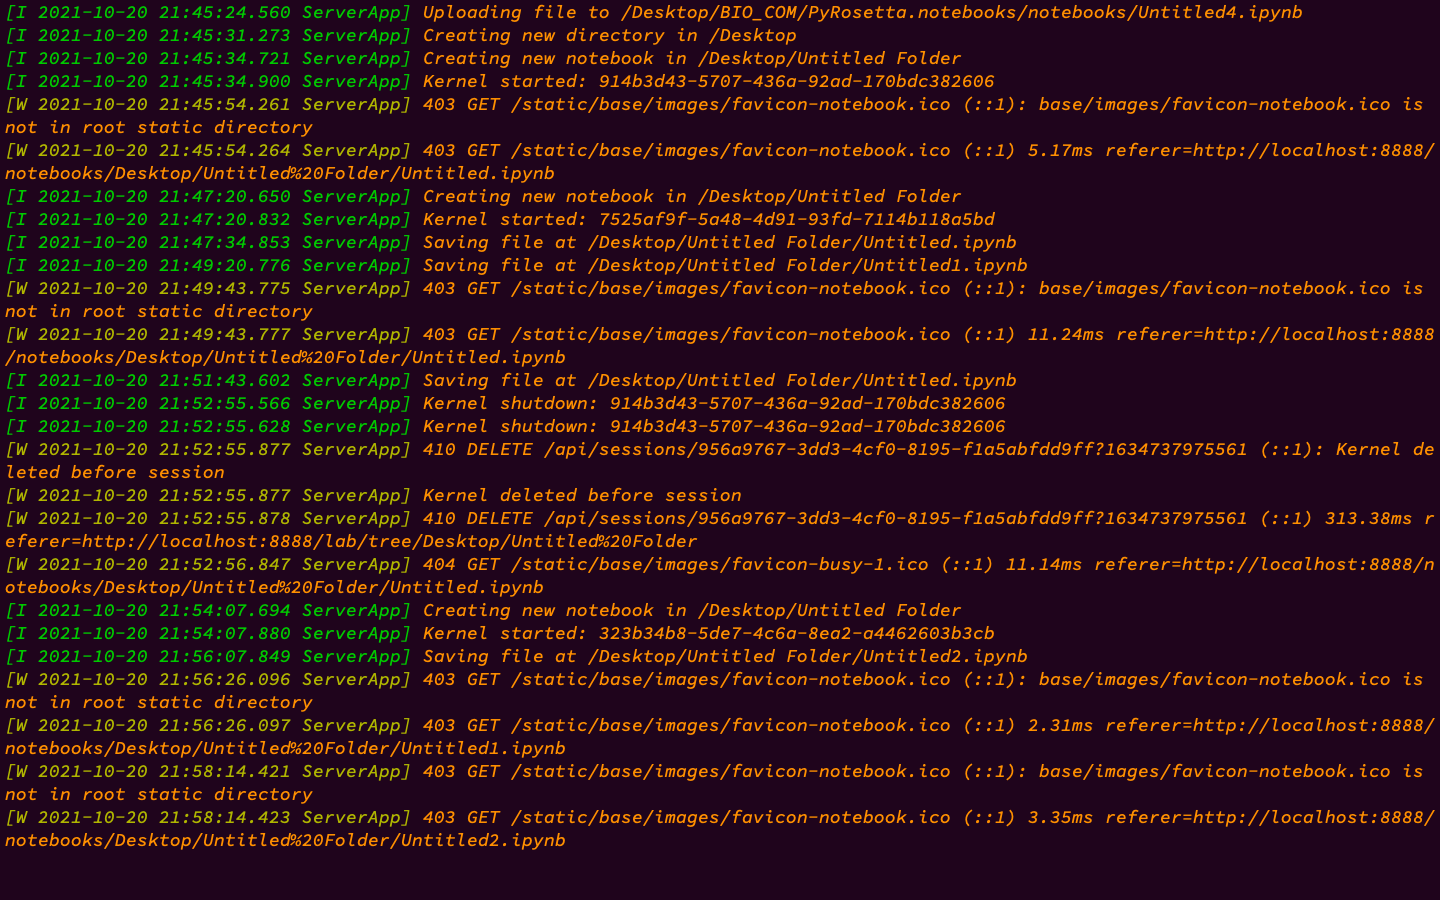Click the 'Creating new notebook' entry at 21:54:07

(690, 610)
